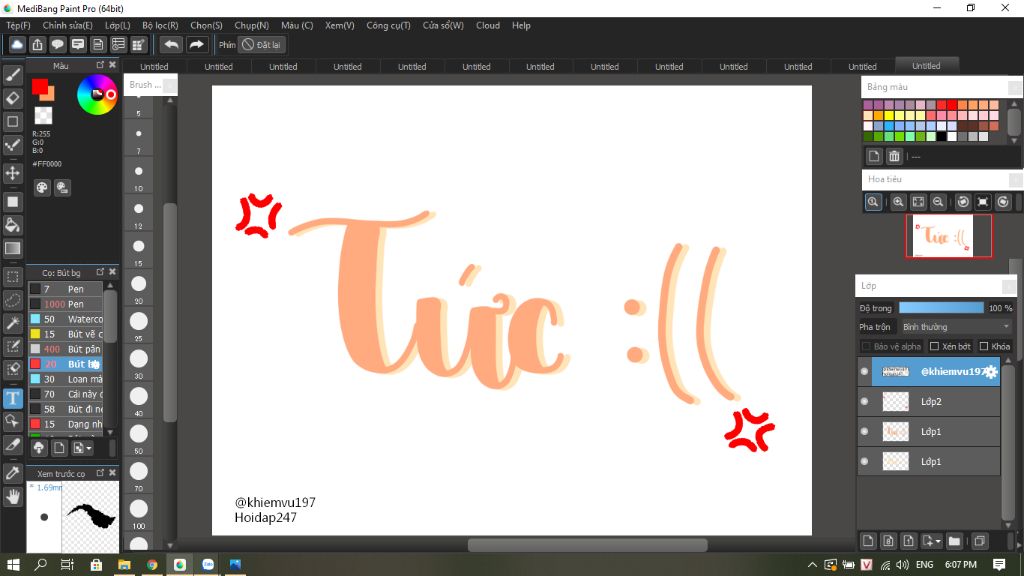
Task: Open the Hoa tiêu panel menu button
Action: [x=1015, y=179]
